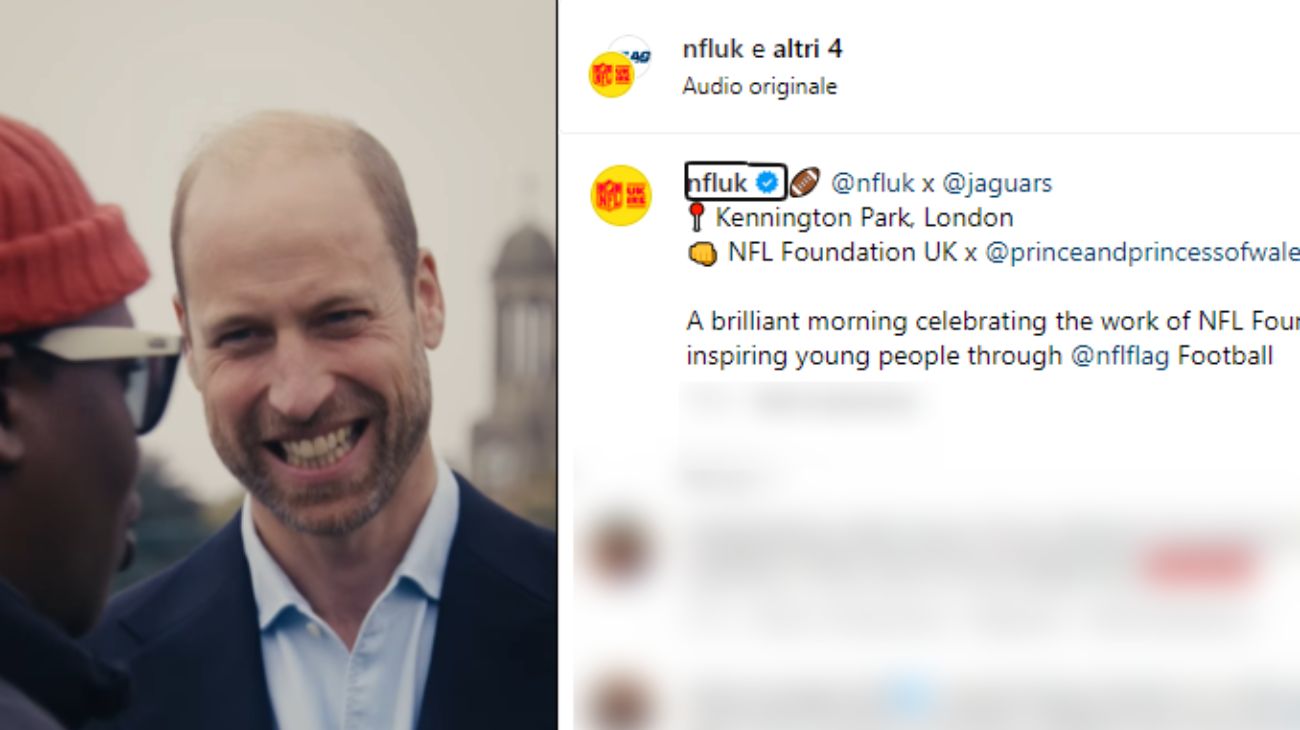Click the video of the smiling man
This screenshot has width=1300, height=730.
[x=278, y=365]
